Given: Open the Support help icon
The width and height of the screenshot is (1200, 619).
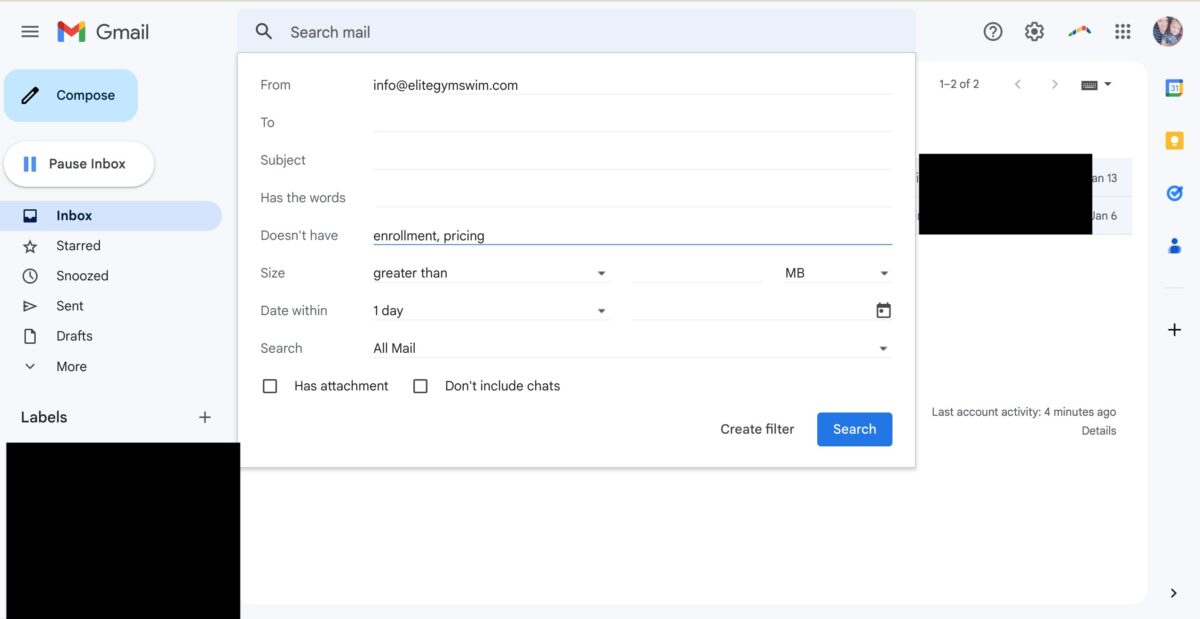Looking at the screenshot, I should pos(993,32).
